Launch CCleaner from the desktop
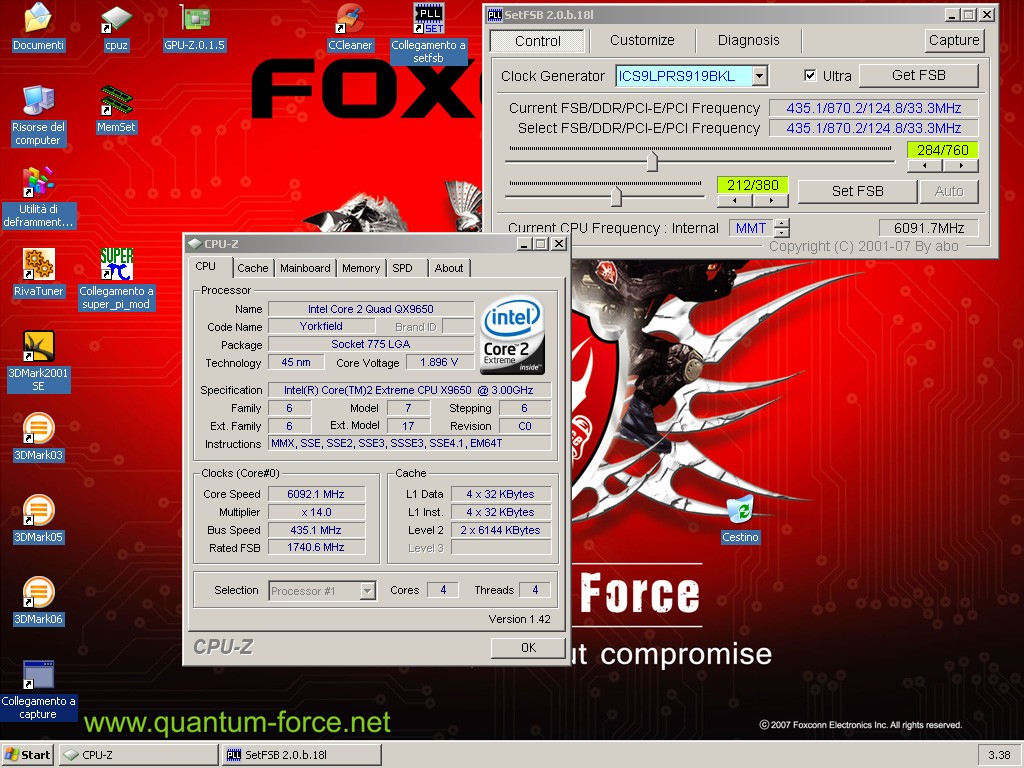Image resolution: width=1024 pixels, height=768 pixels. [x=350, y=20]
